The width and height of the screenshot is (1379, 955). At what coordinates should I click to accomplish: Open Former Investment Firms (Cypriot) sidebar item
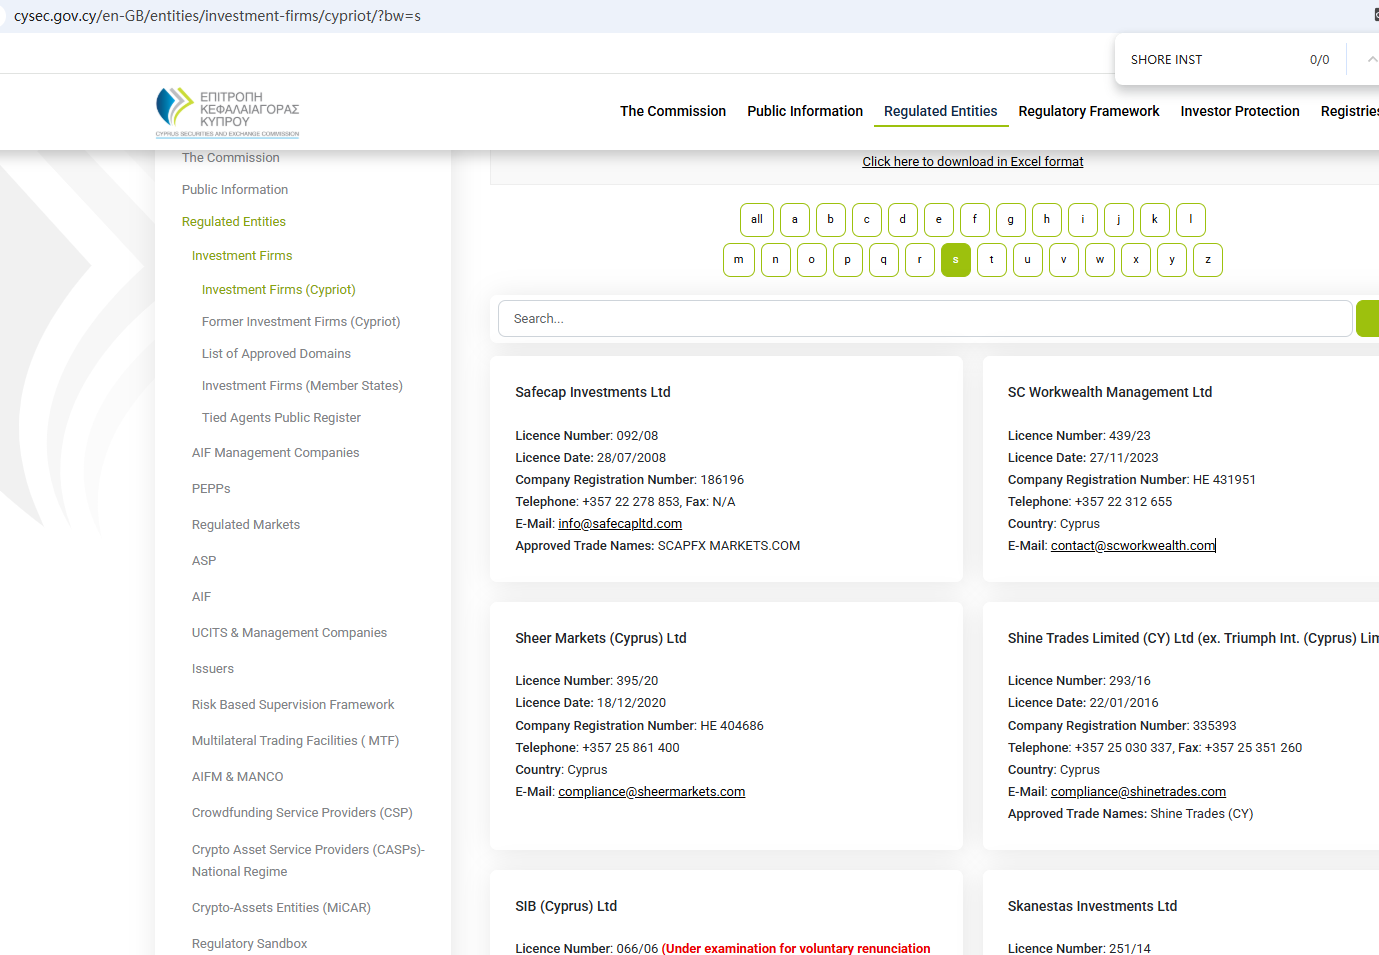[300, 322]
